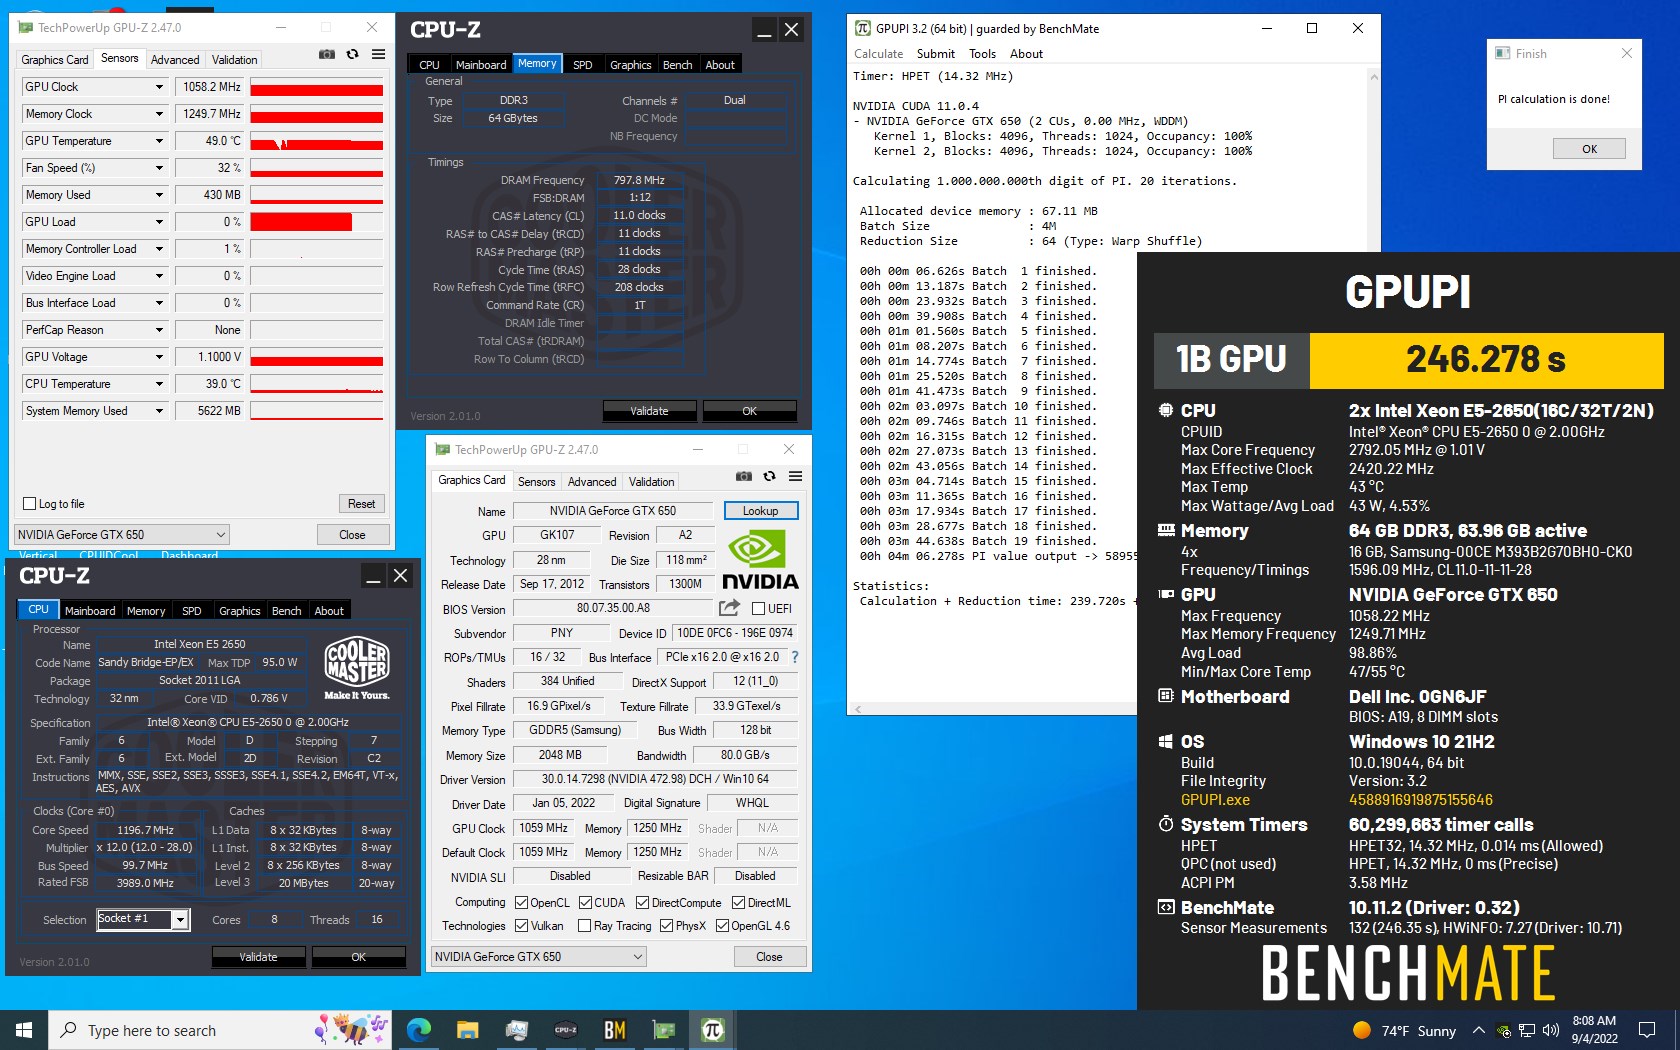The width and height of the screenshot is (1680, 1050).
Task: Open Windows Start menu
Action: coord(24,1030)
